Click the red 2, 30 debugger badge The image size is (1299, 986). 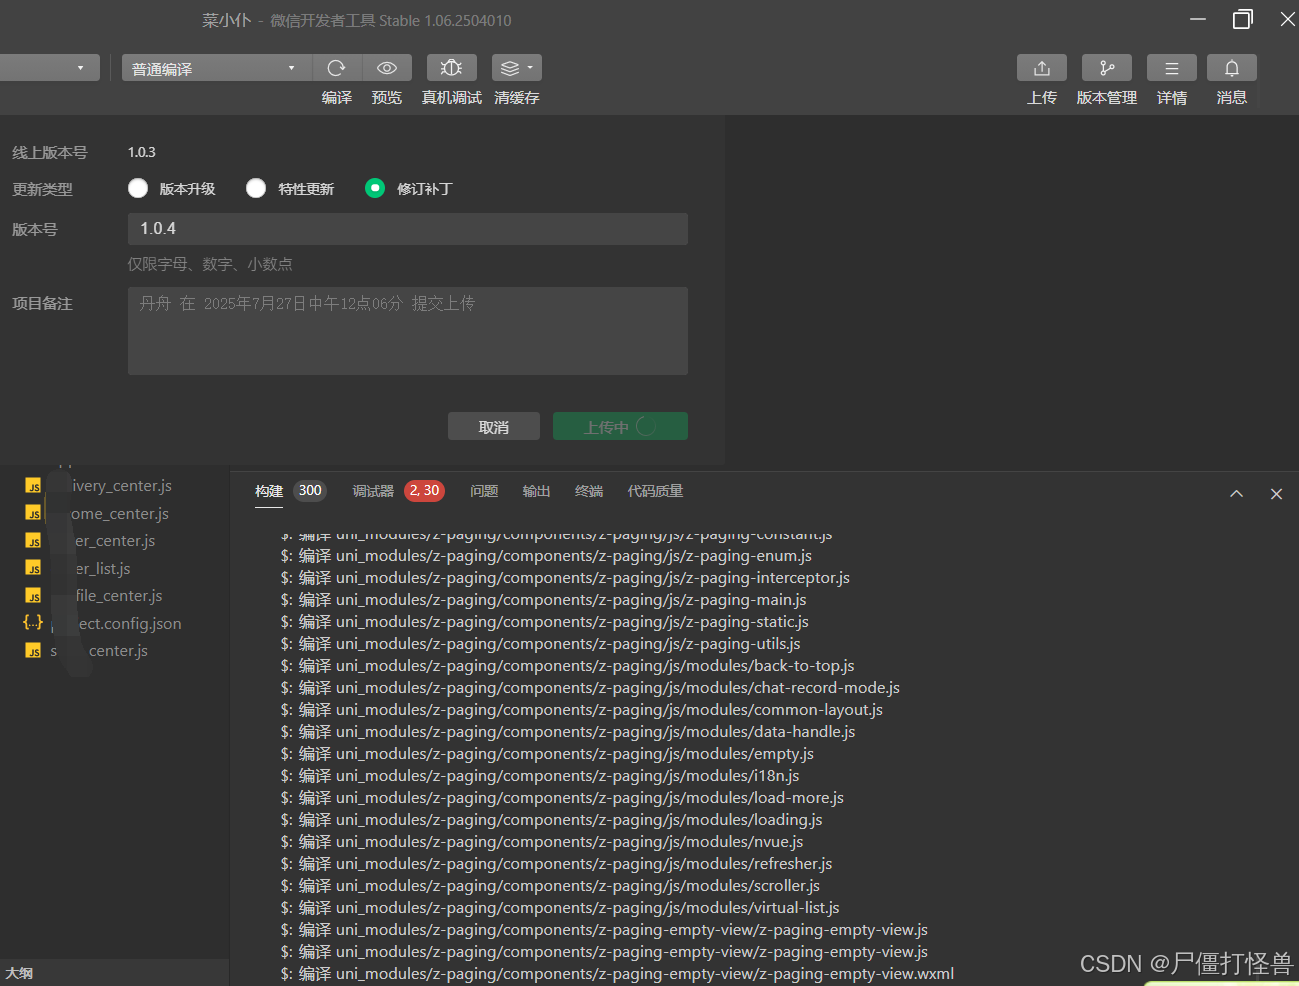(x=424, y=491)
